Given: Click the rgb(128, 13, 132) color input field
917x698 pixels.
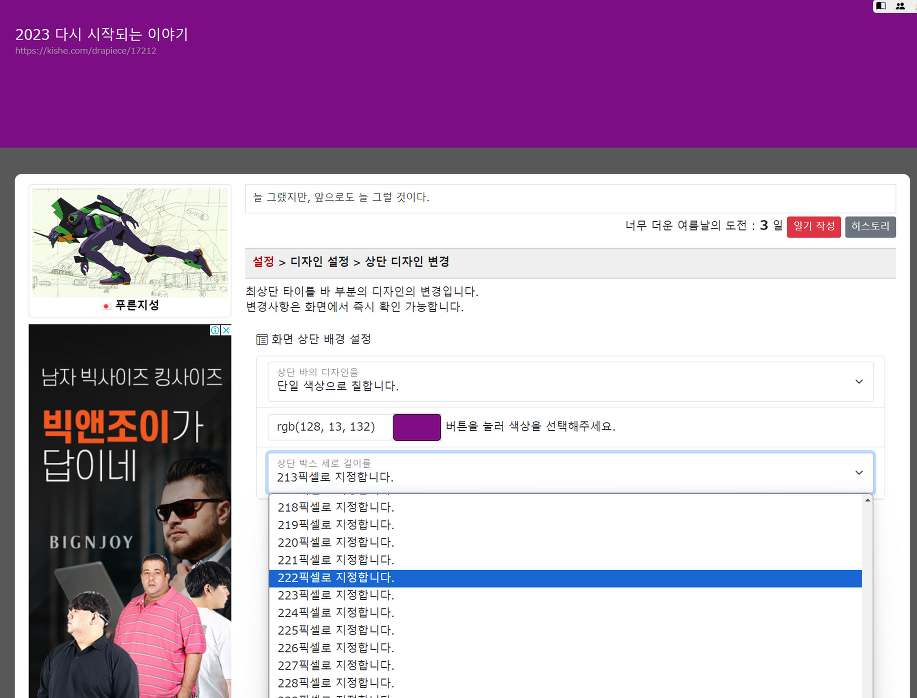Looking at the screenshot, I should point(329,427).
